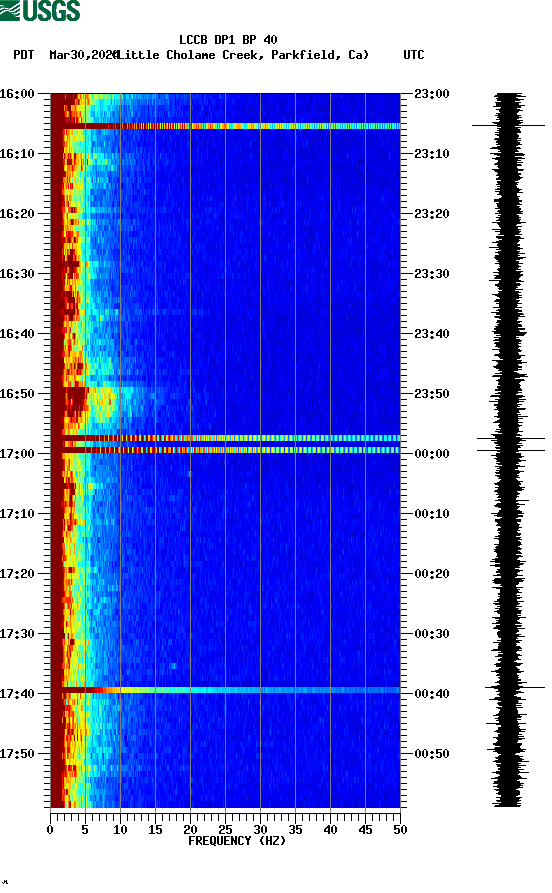Click the '17:10' PDT time label
The image size is (552, 893).
(17, 513)
